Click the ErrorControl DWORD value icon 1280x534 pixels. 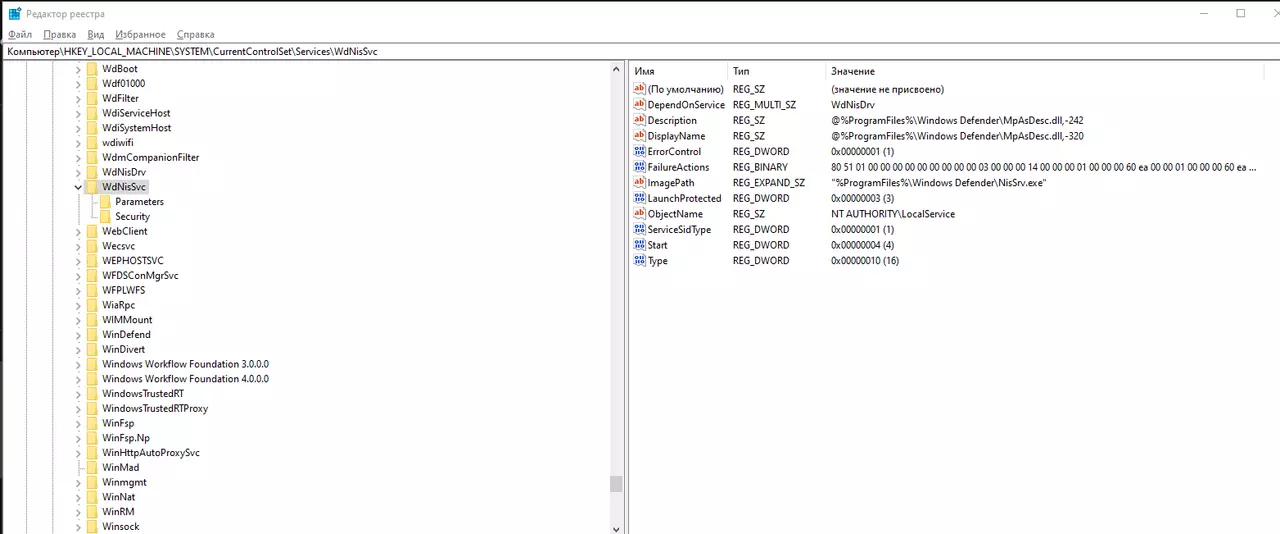(640, 151)
